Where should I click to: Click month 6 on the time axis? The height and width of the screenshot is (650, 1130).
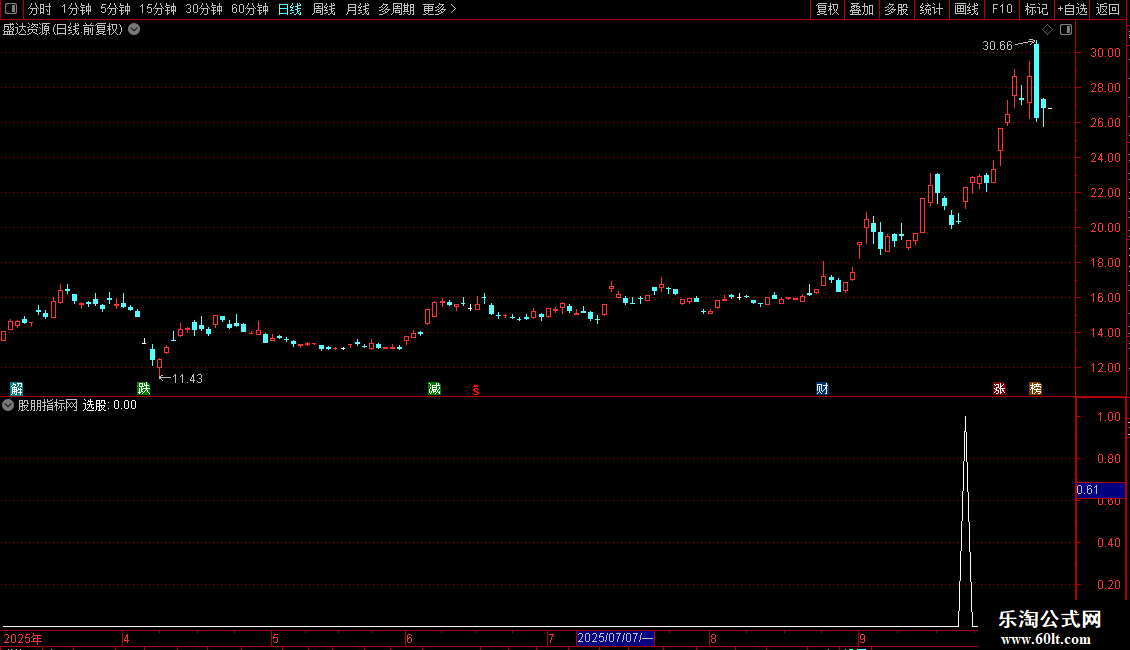pos(409,638)
